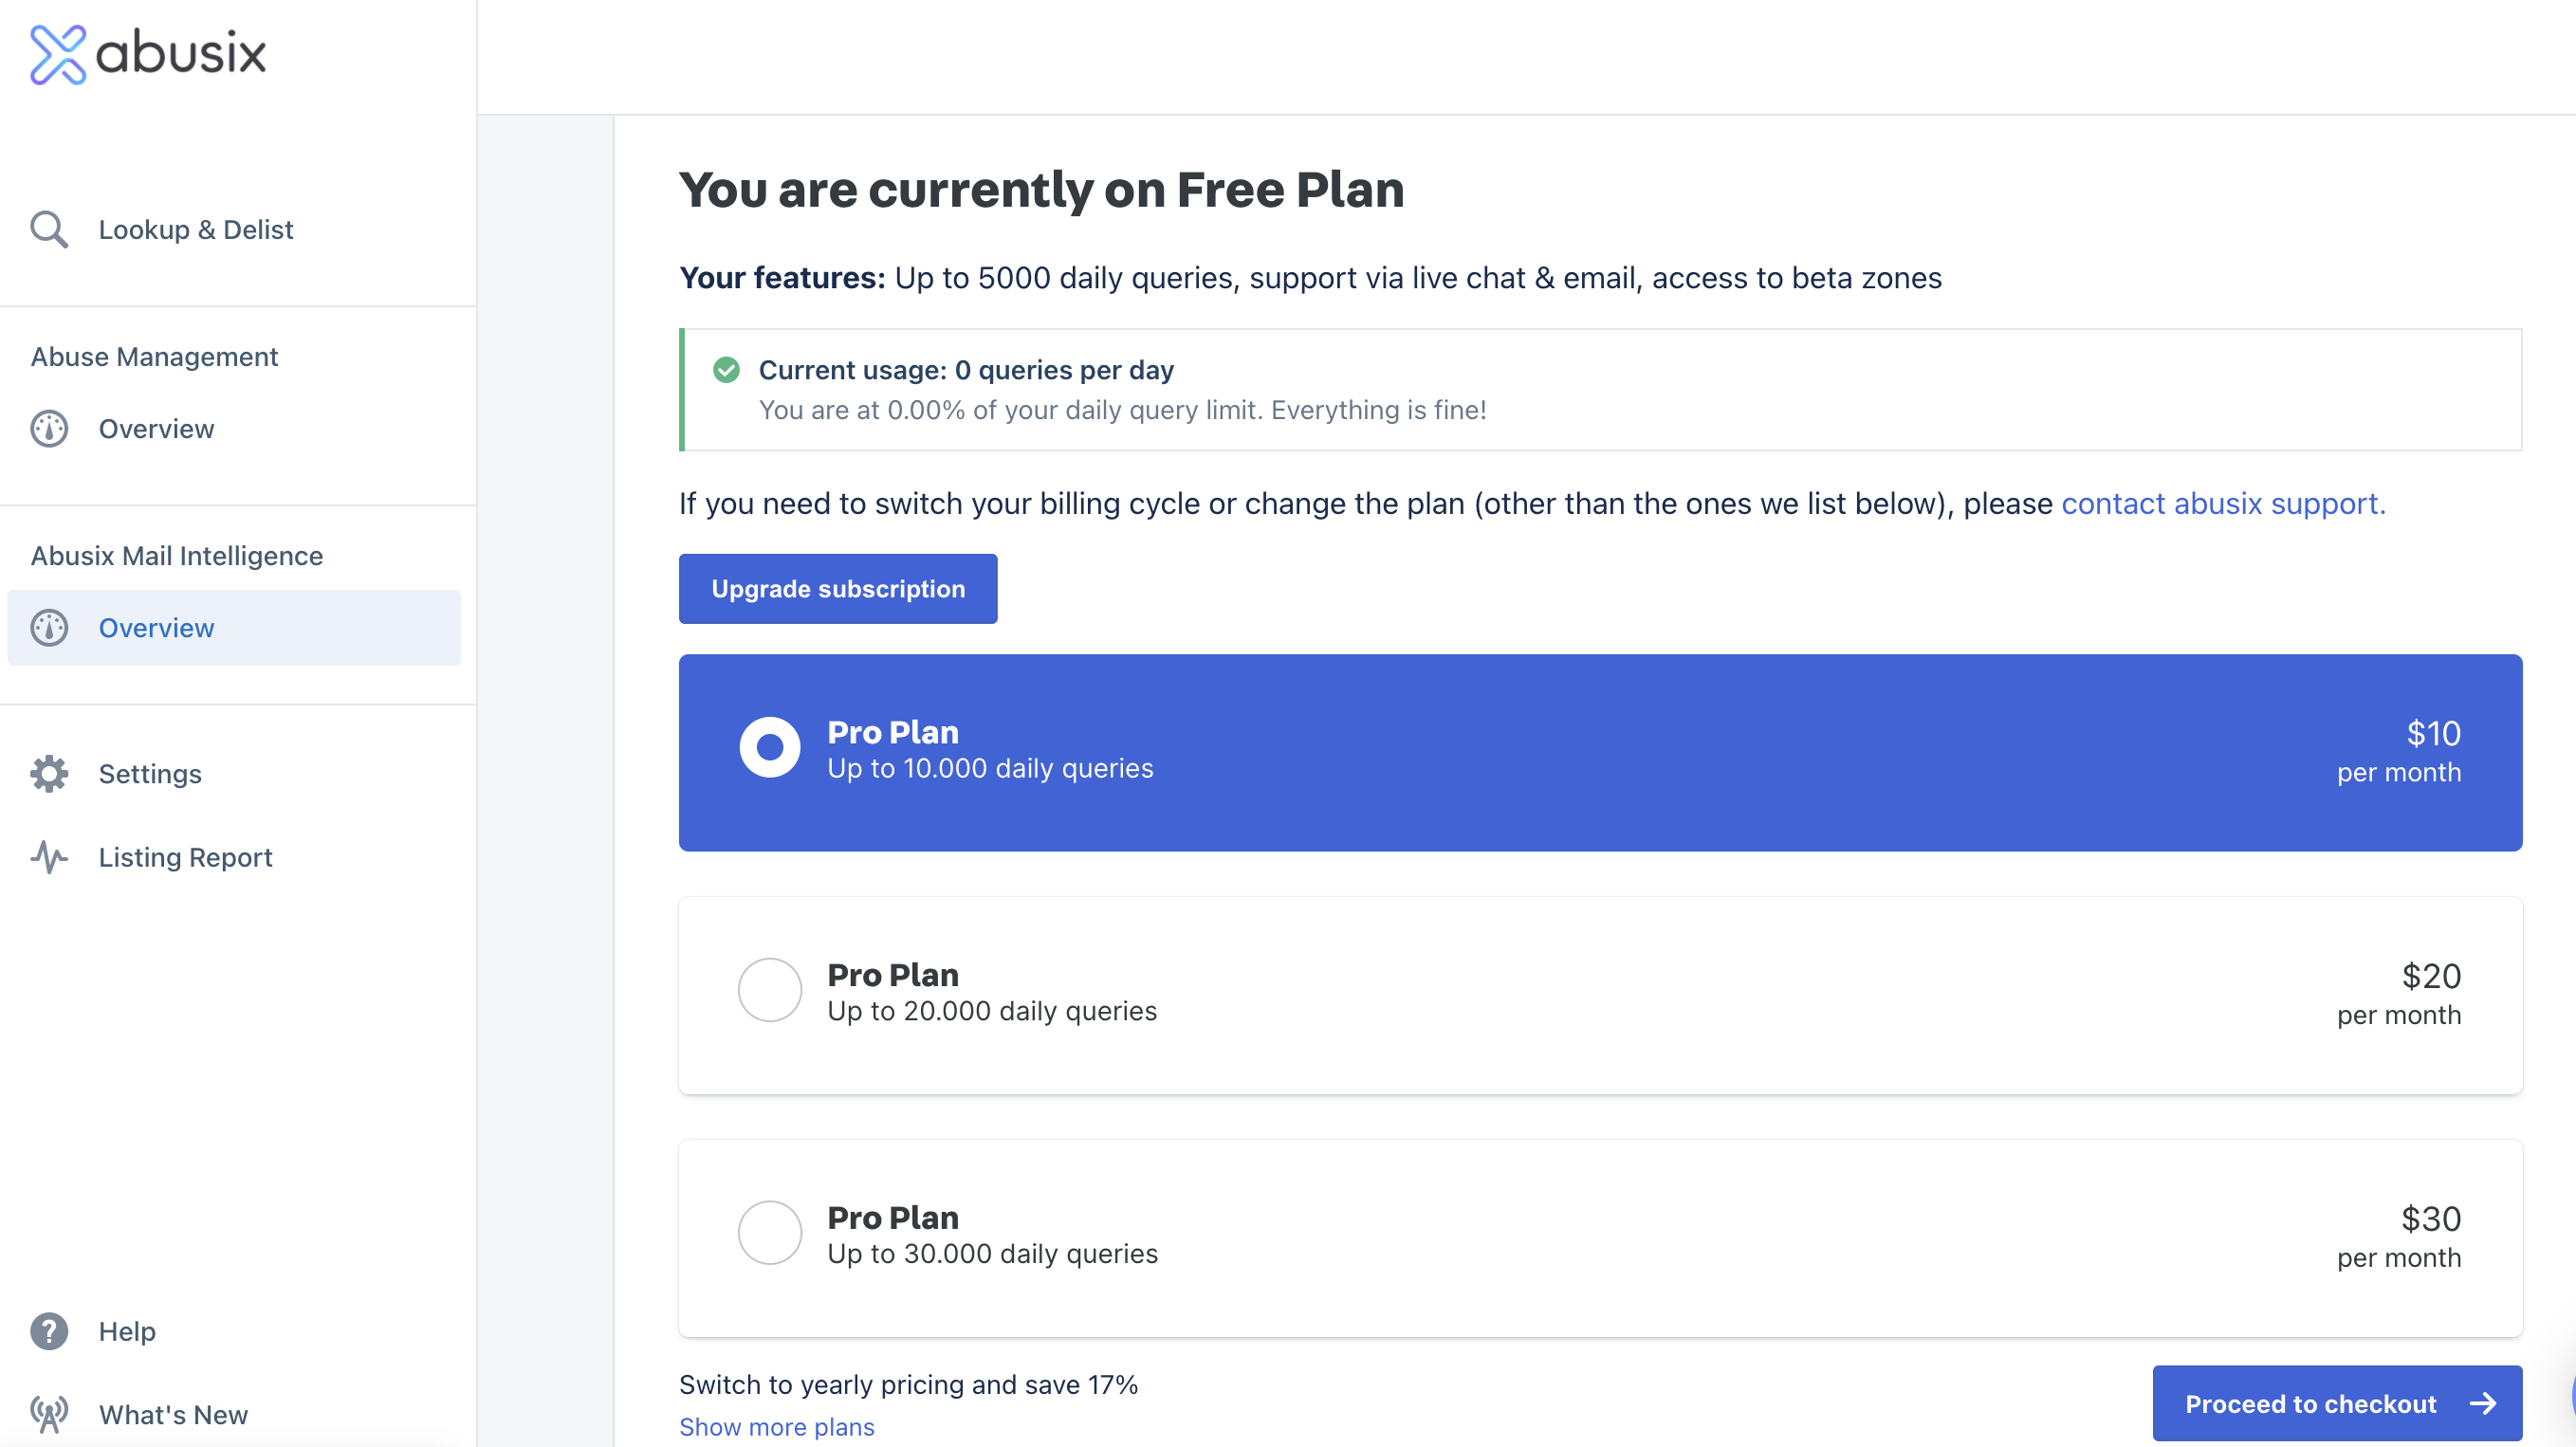Image resolution: width=2576 pixels, height=1447 pixels.
Task: Click Mail Intelligence Overview gauge icon
Action: pos(49,627)
